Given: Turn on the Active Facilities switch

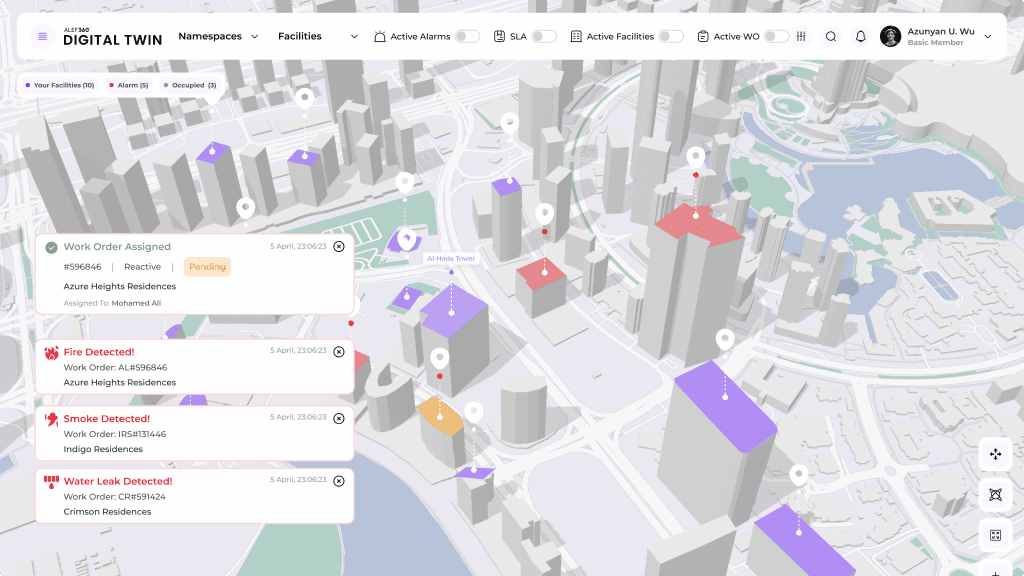Looking at the screenshot, I should [670, 37].
